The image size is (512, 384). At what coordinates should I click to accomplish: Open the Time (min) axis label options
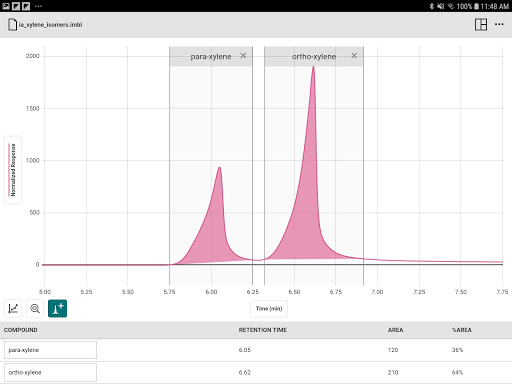tap(269, 309)
